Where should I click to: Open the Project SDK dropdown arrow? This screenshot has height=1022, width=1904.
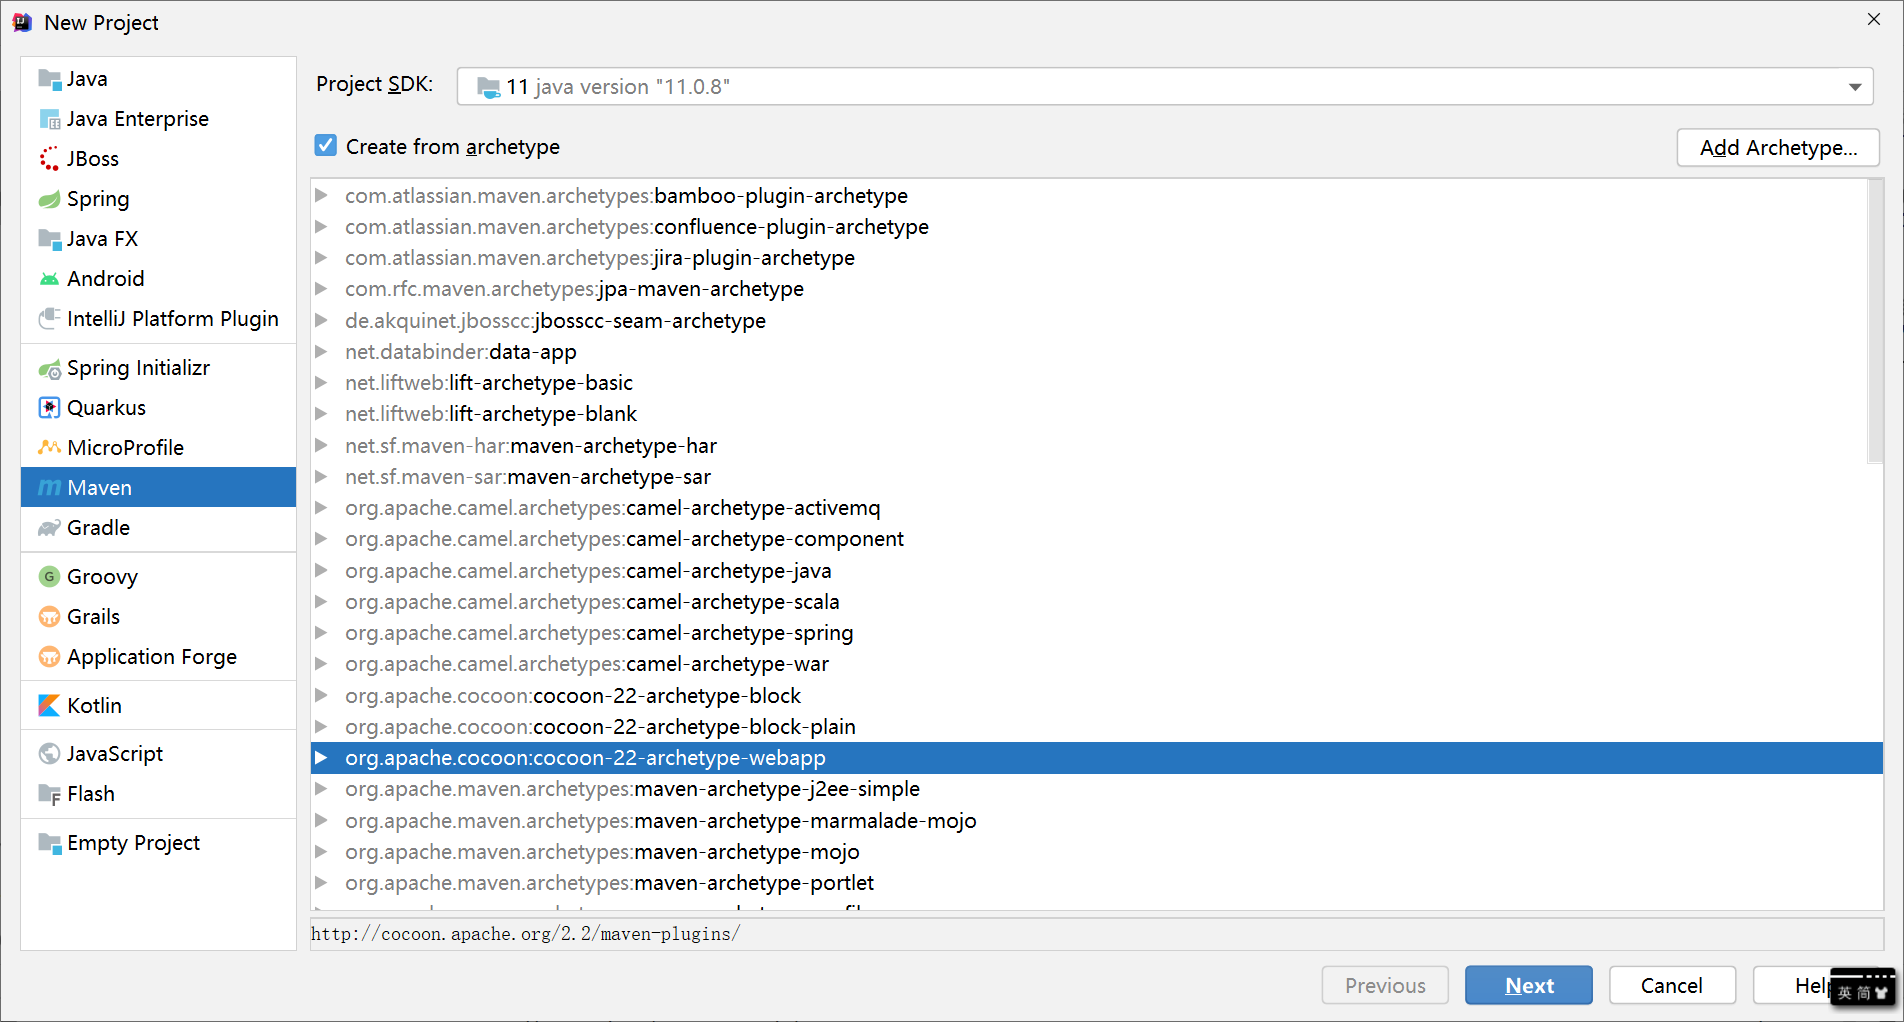(1854, 87)
